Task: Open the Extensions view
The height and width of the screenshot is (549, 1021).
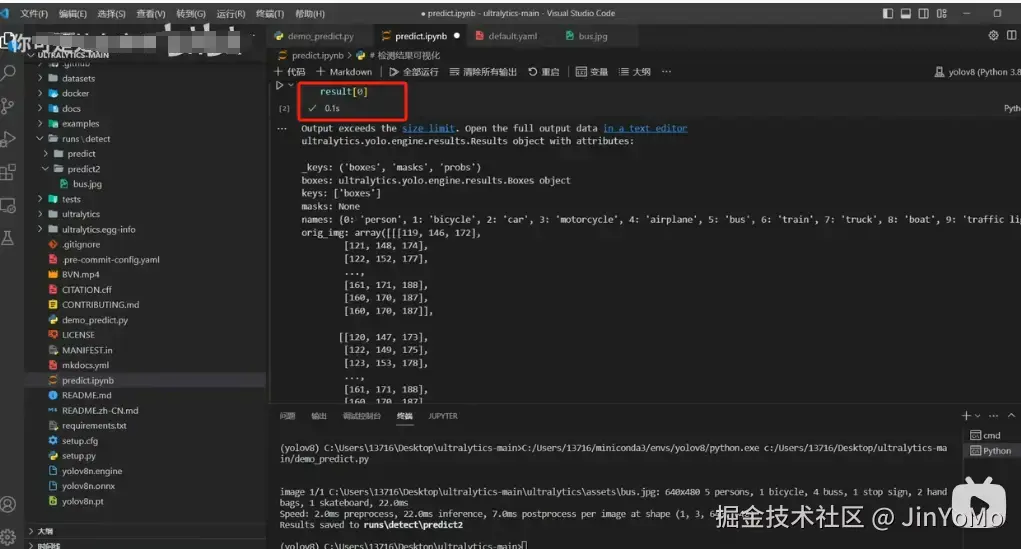Action: (8, 172)
